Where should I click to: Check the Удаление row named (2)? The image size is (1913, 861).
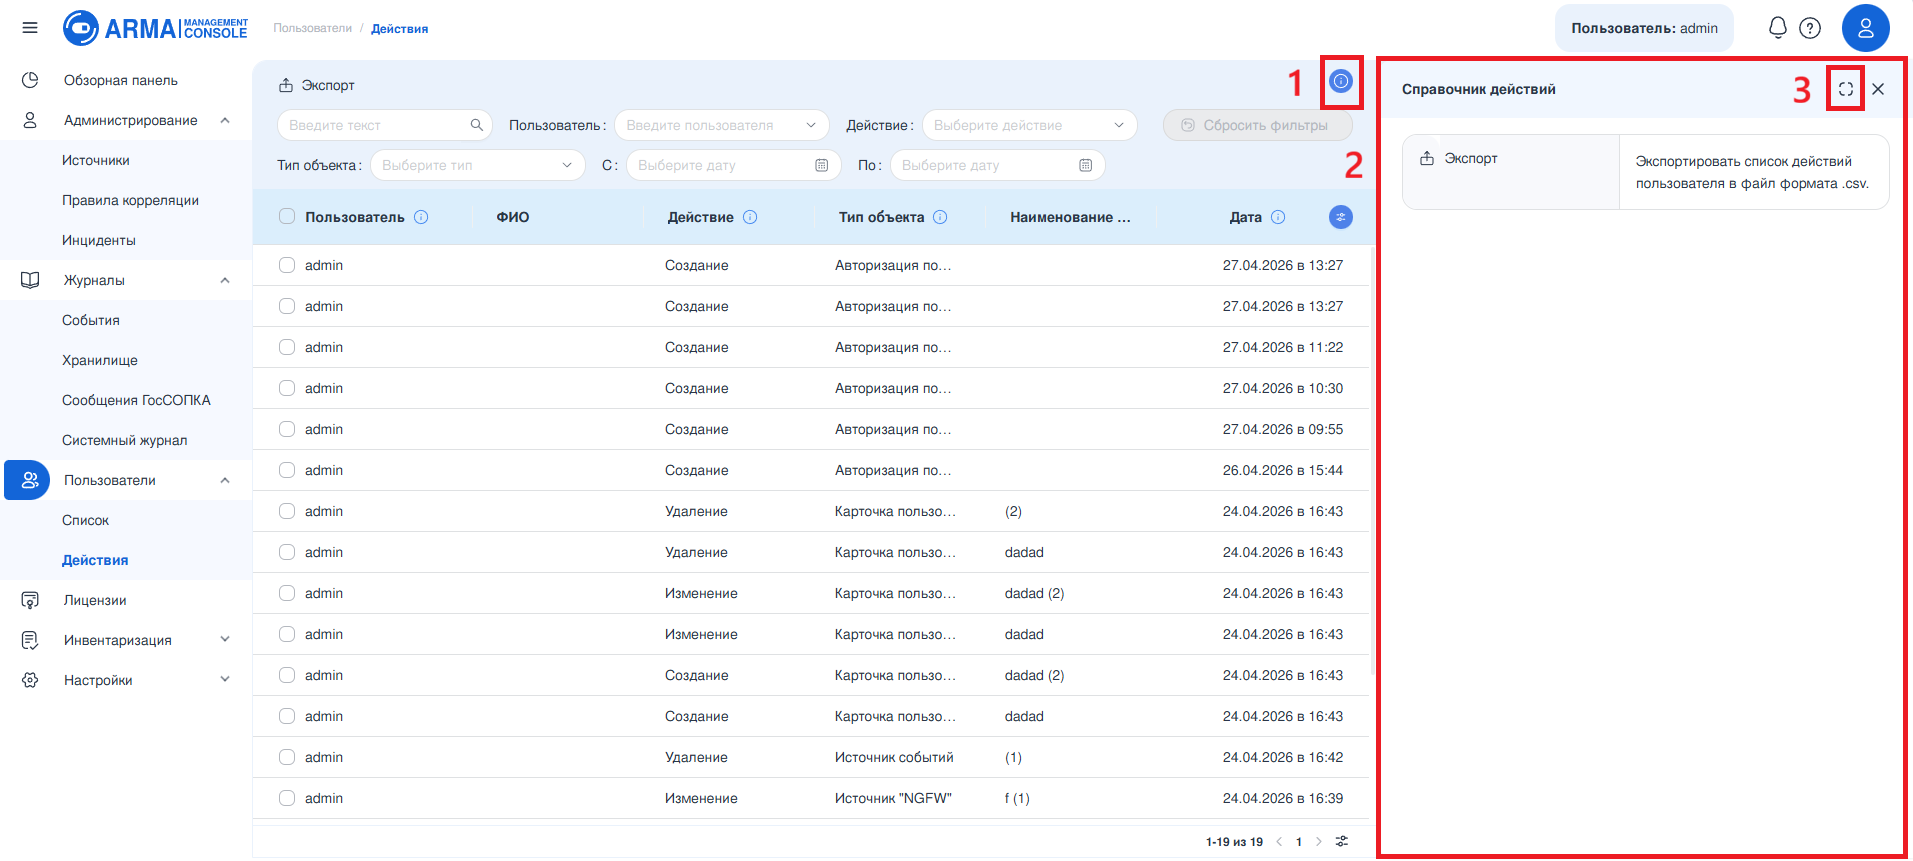pos(287,511)
